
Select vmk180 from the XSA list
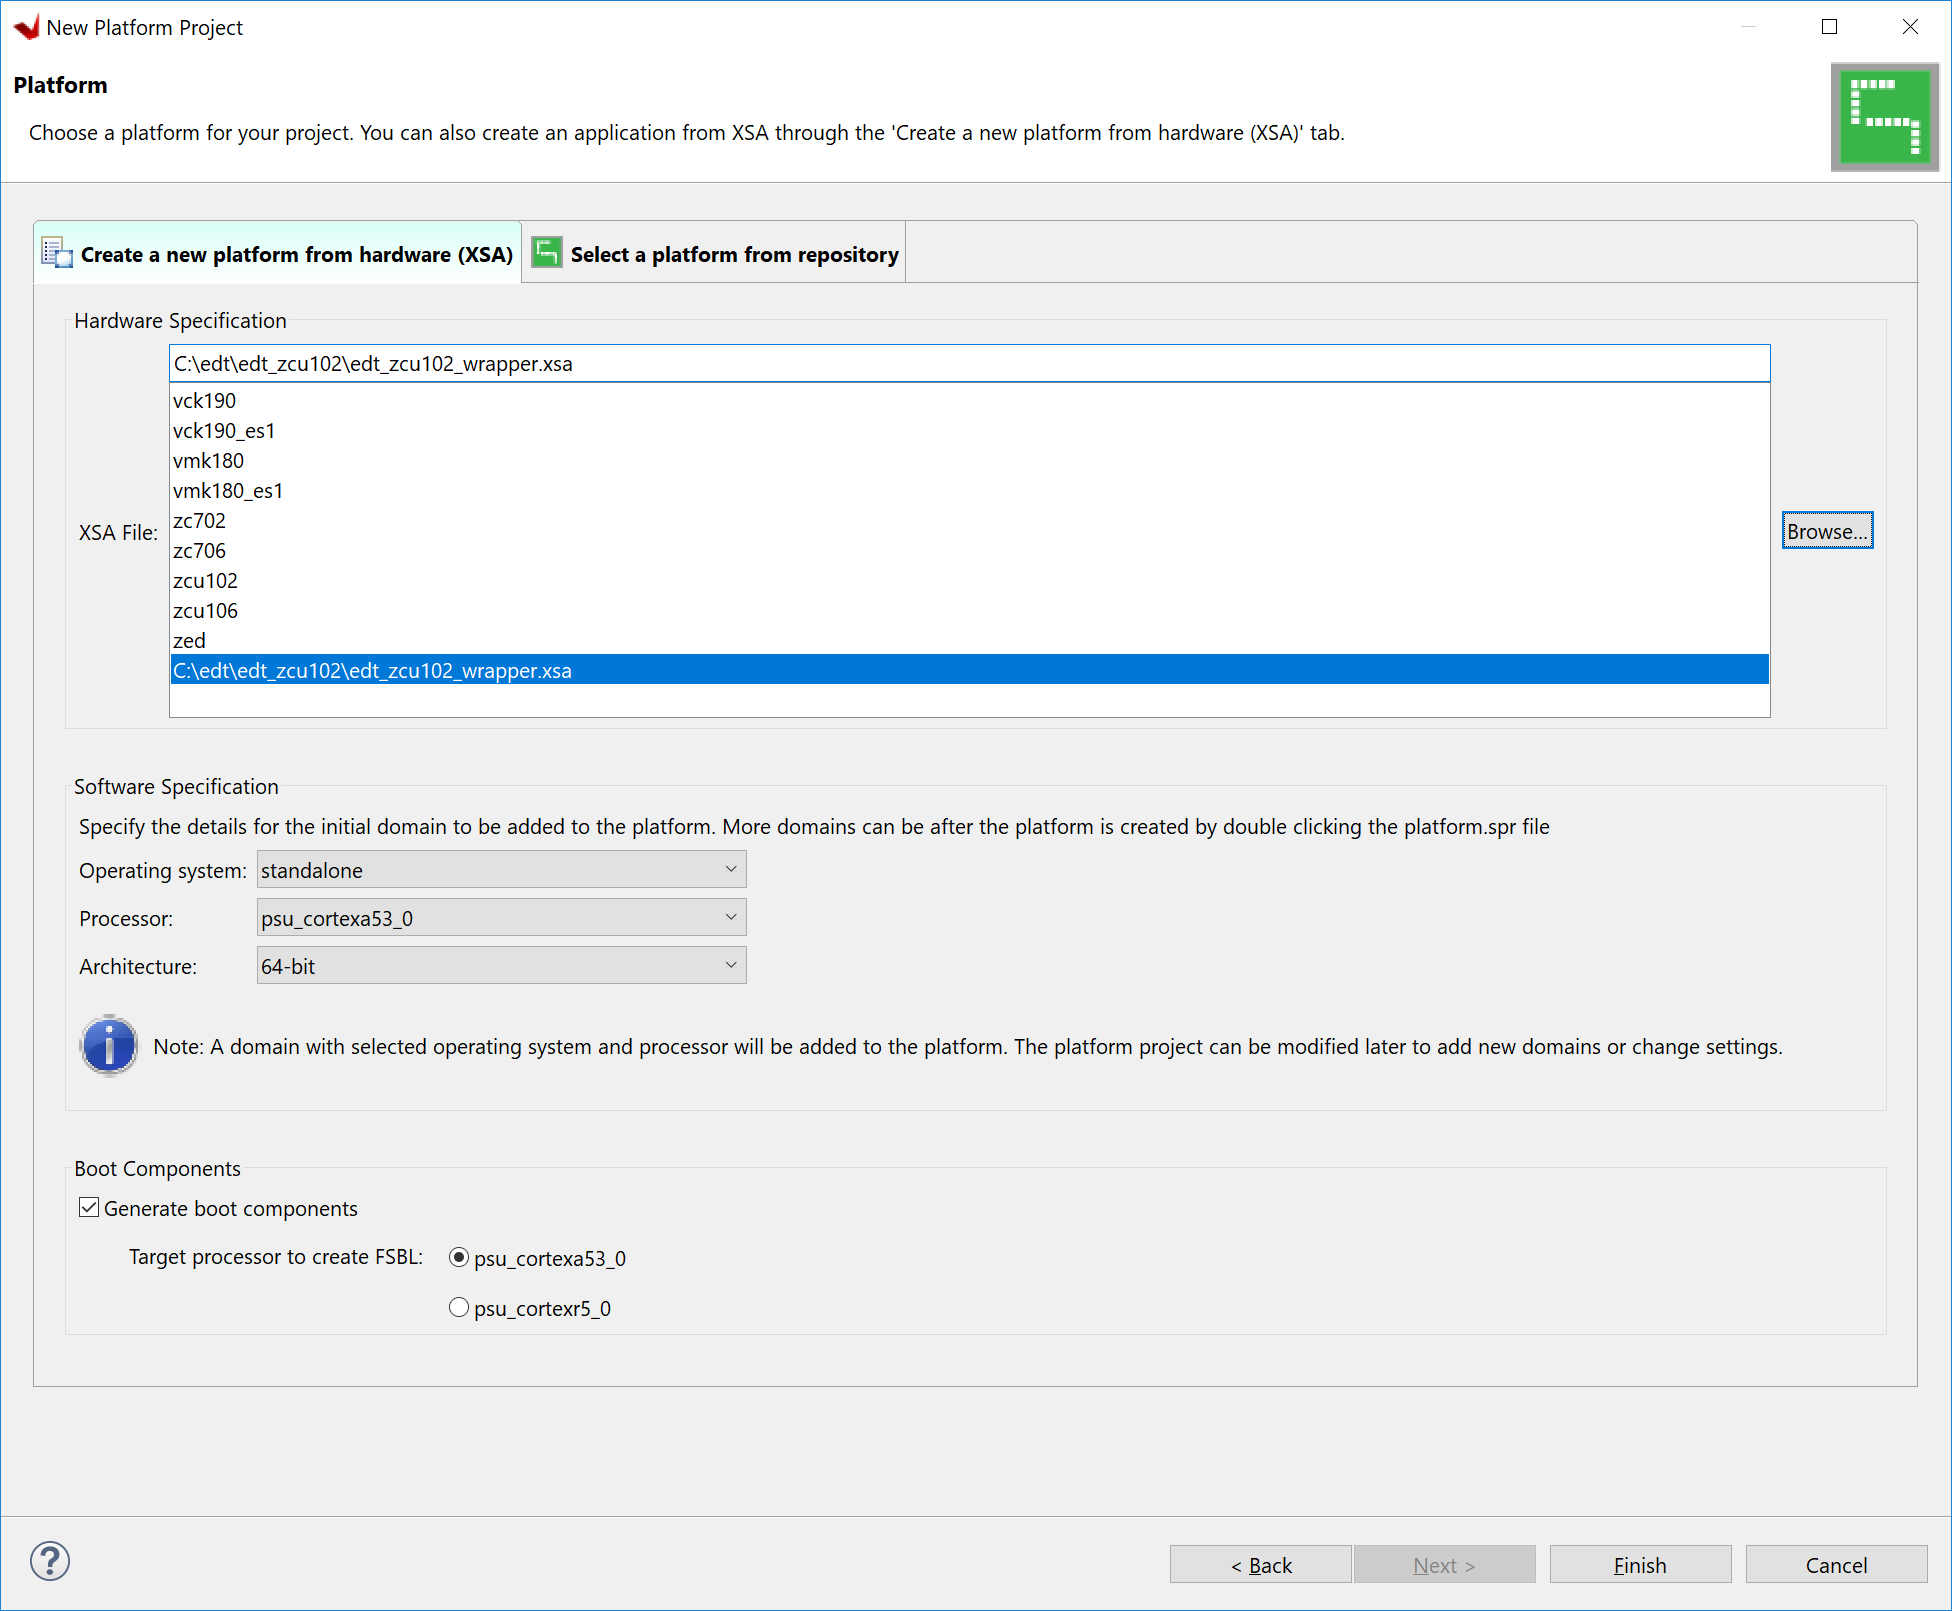969,460
